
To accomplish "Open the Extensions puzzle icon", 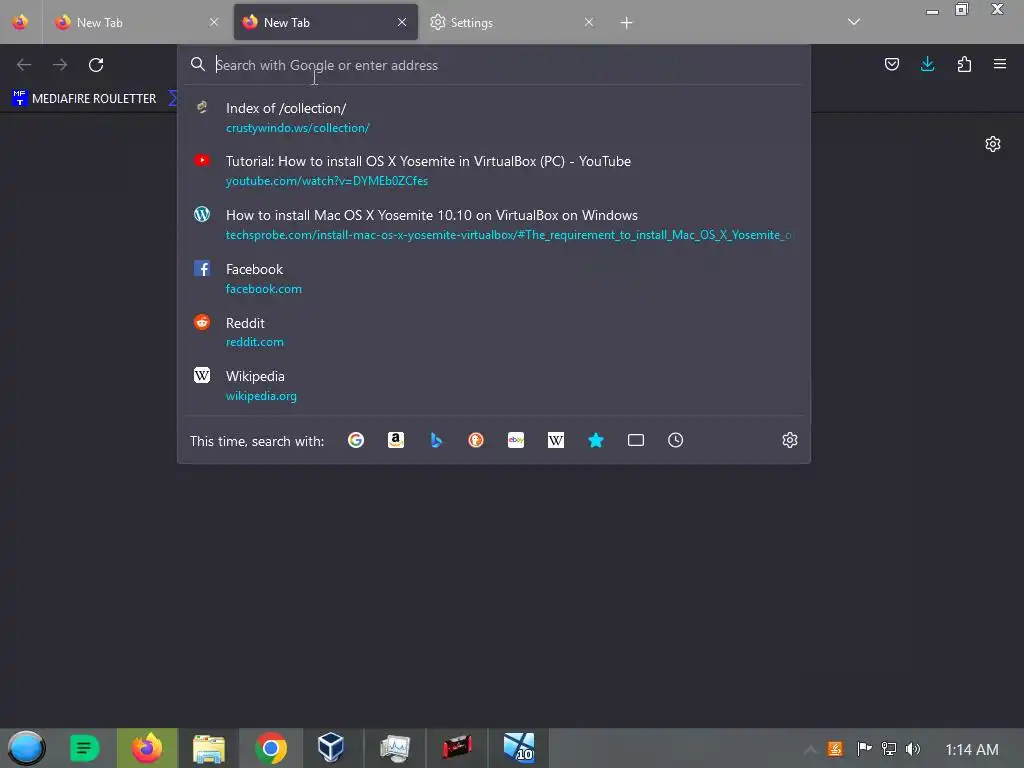I will click(x=964, y=64).
